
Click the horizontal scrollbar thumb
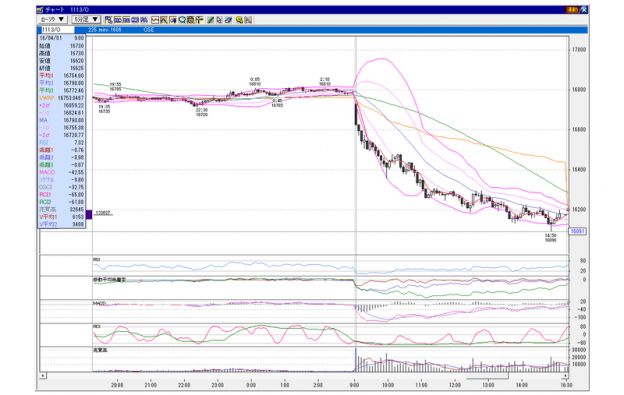488,376
